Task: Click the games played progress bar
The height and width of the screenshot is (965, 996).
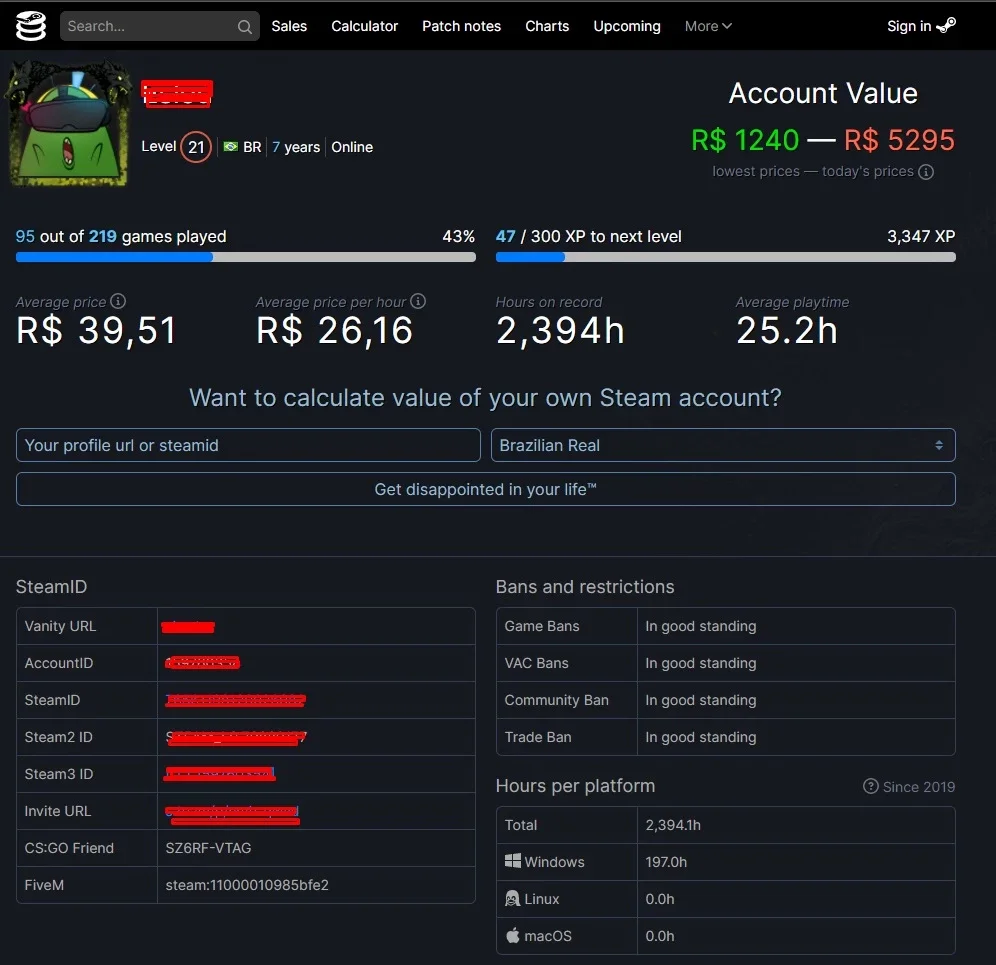Action: point(246,257)
